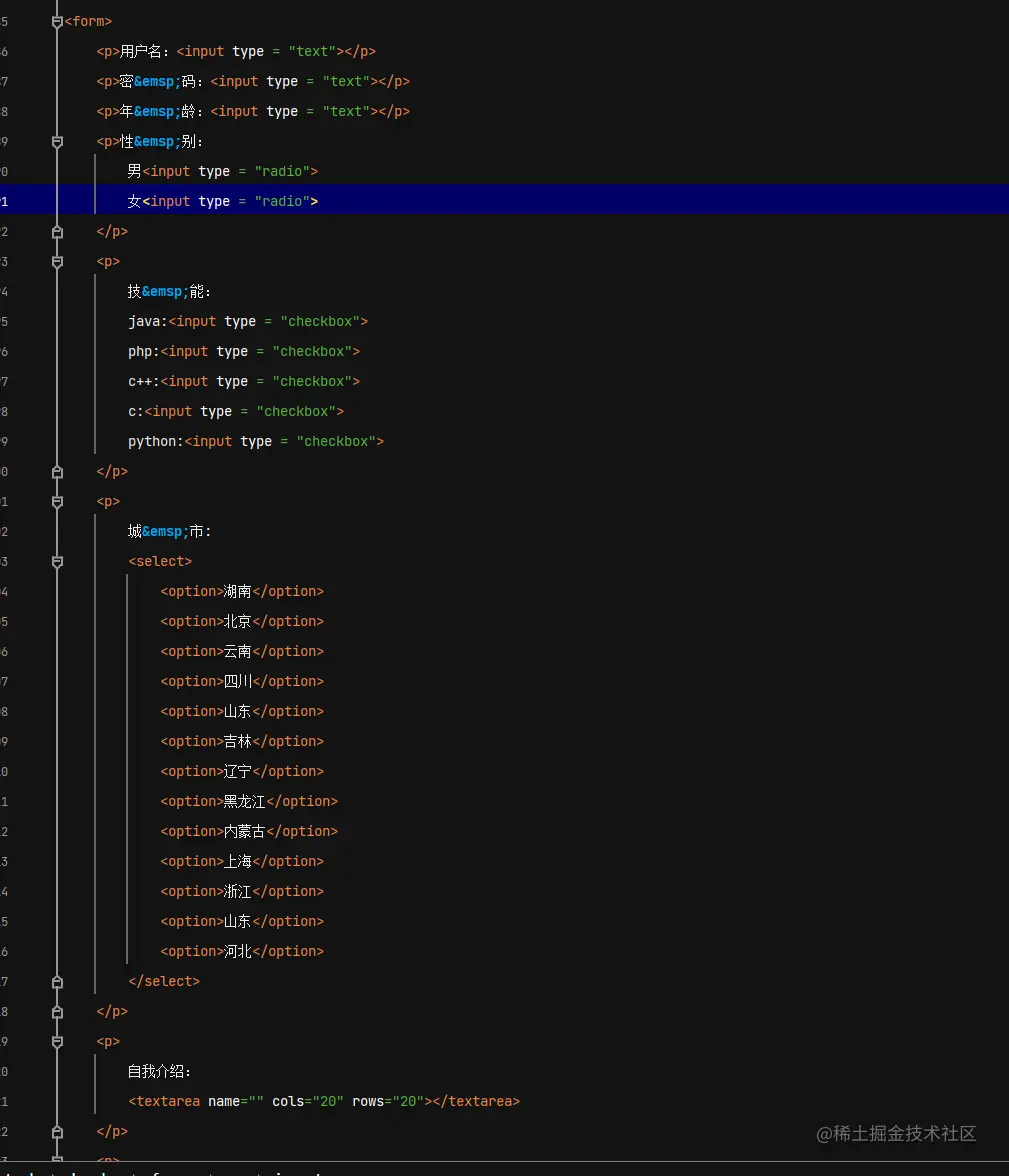This screenshot has width=1009, height=1176.
Task: Click fold-end marker on </p> directly below </select>
Action: pyautogui.click(x=57, y=1012)
